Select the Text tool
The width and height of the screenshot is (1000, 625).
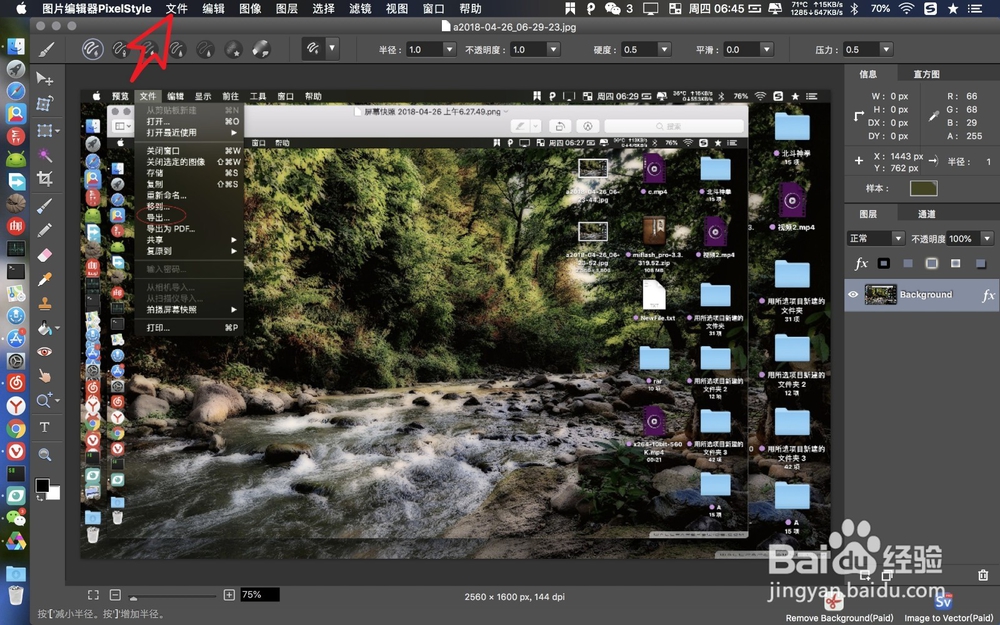pos(46,427)
